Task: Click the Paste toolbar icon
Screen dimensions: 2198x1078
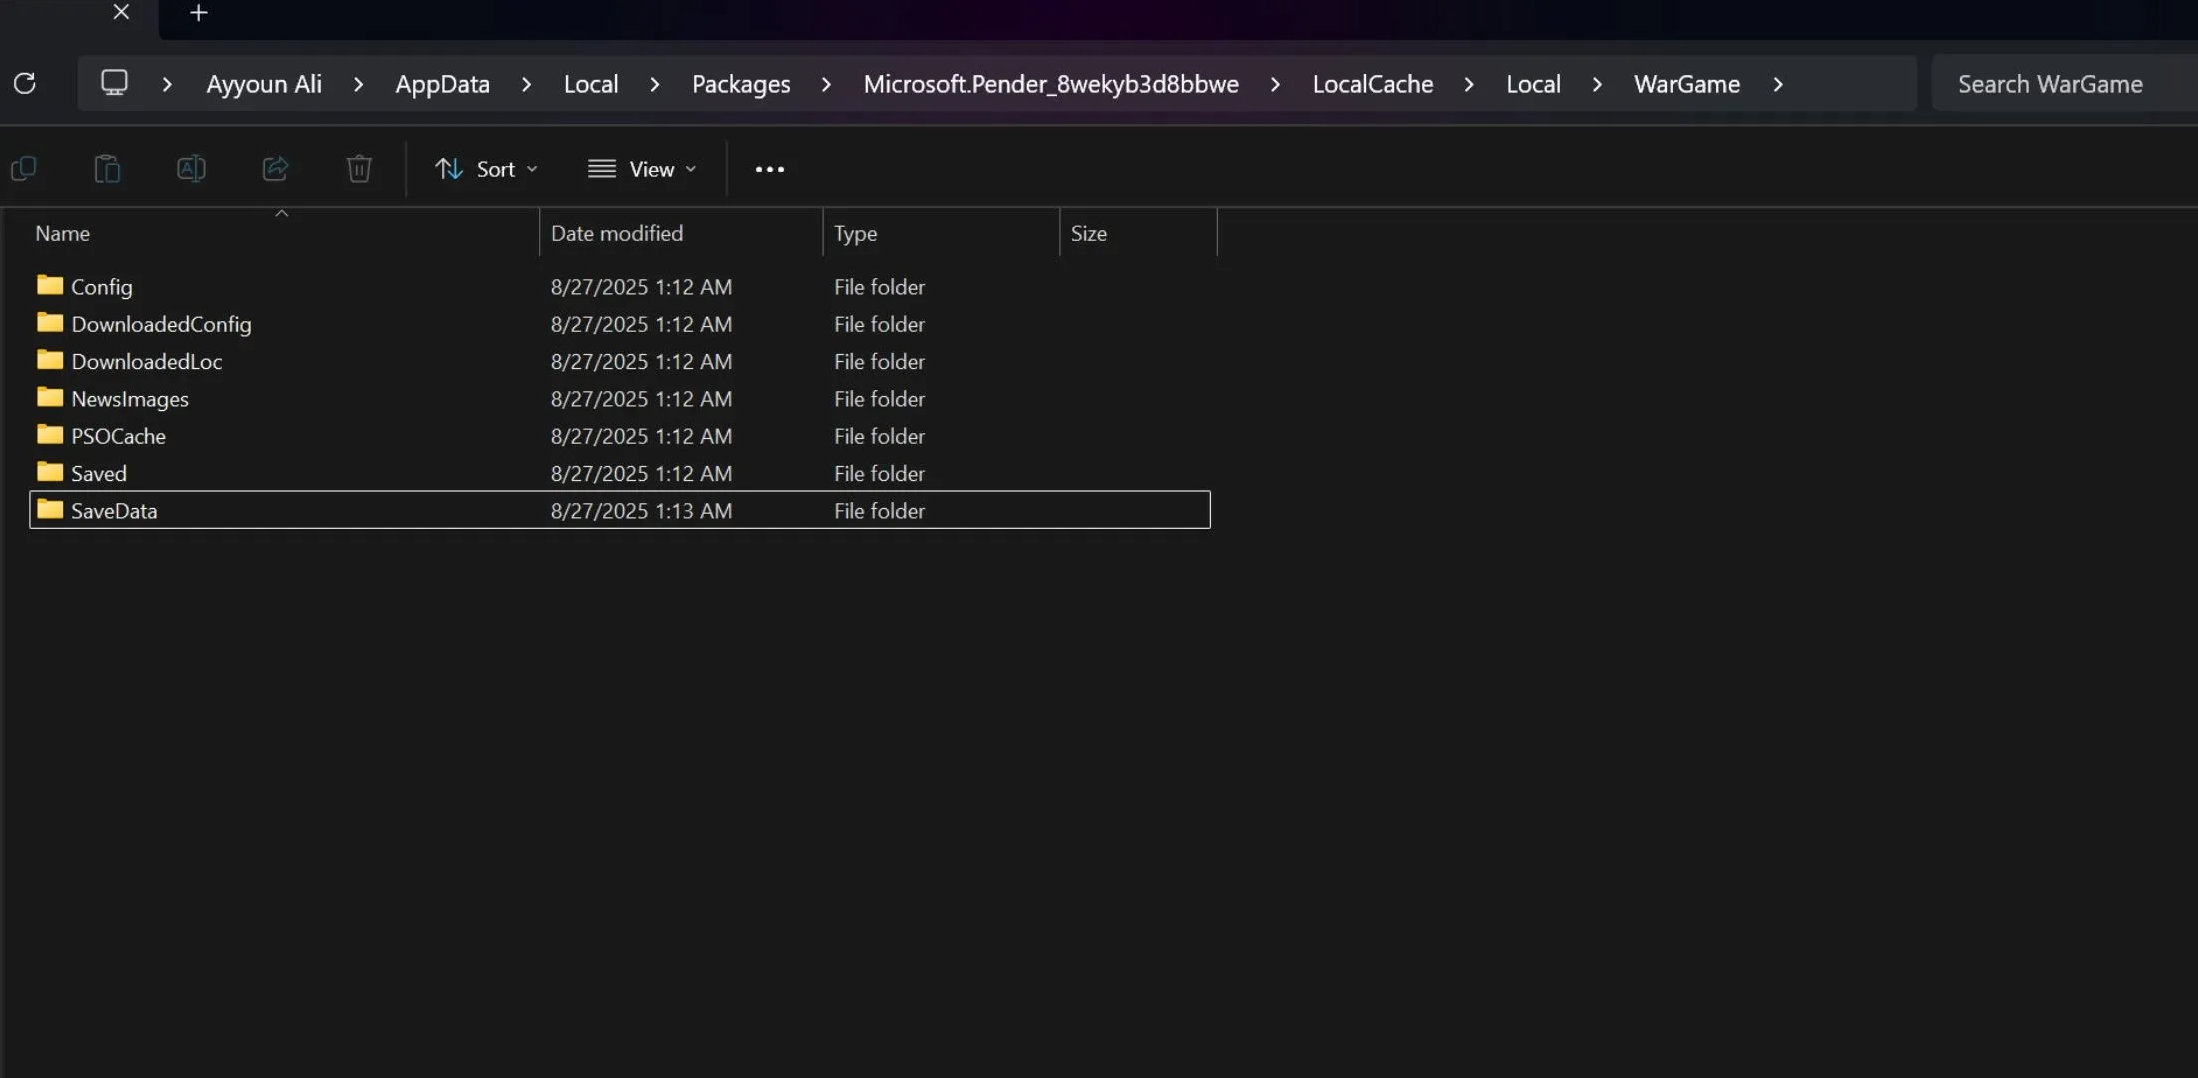Action: pyautogui.click(x=107, y=169)
